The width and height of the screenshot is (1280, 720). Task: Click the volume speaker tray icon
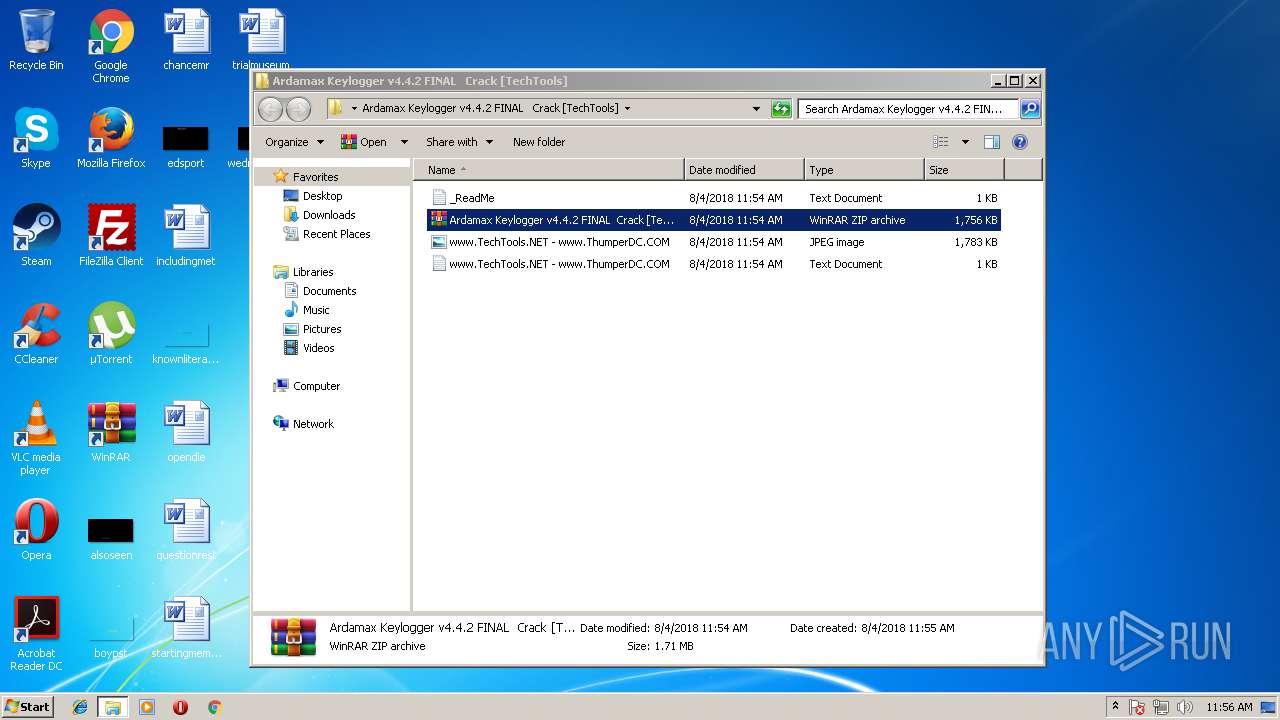[x=1185, y=707]
